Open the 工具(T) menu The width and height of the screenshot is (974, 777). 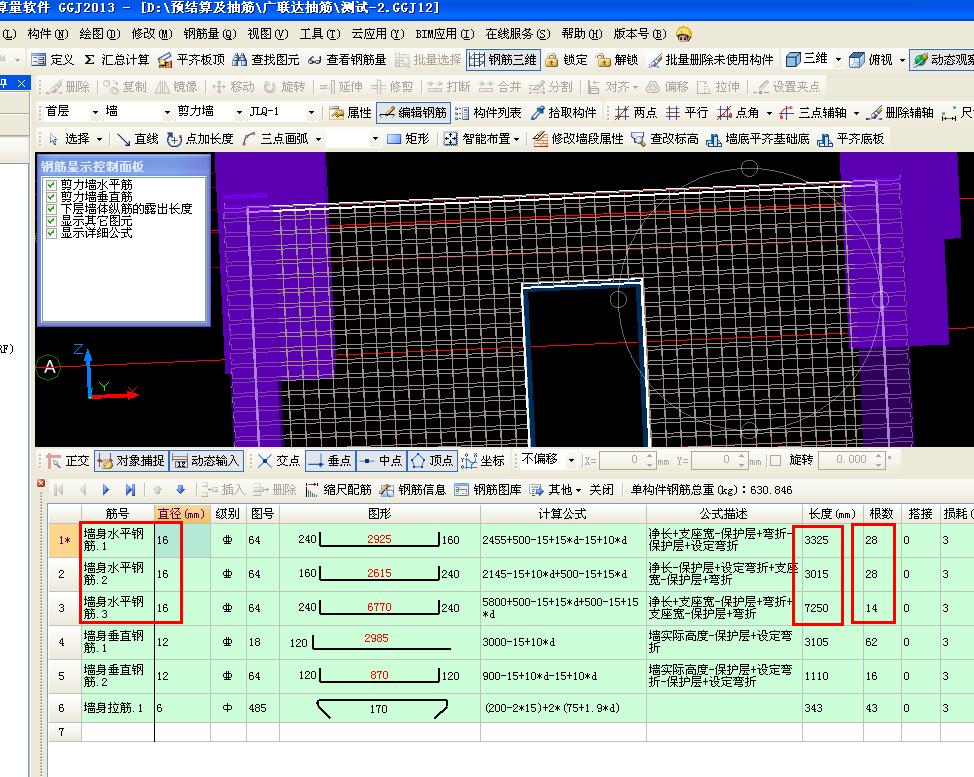click(x=320, y=34)
